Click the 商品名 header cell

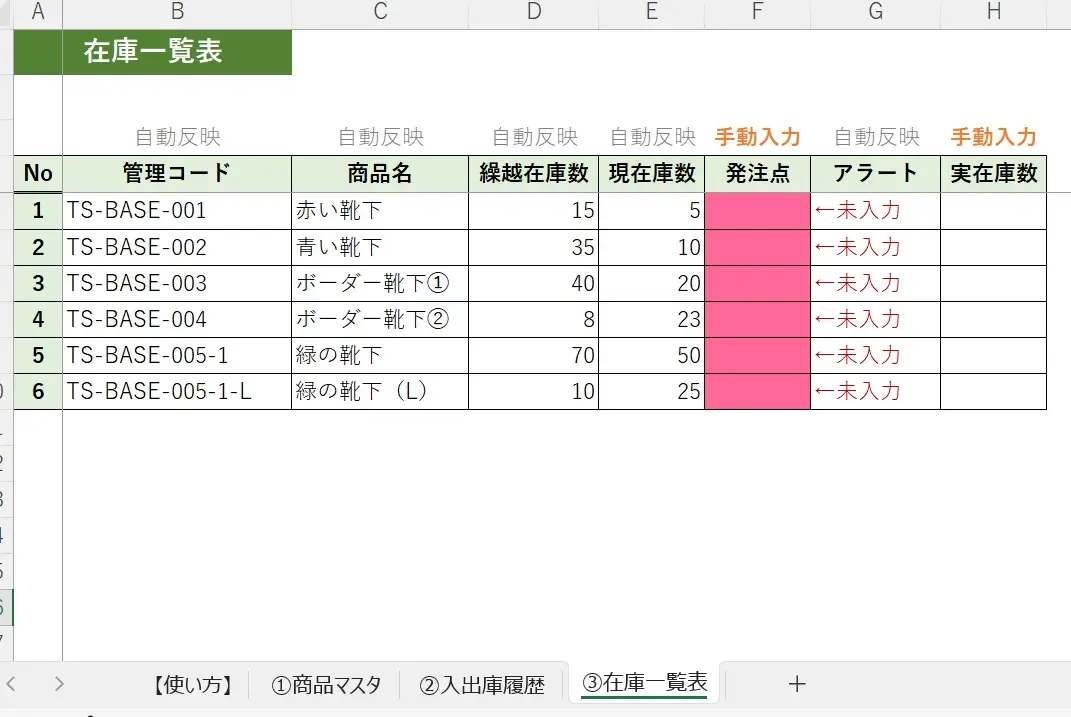[380, 173]
